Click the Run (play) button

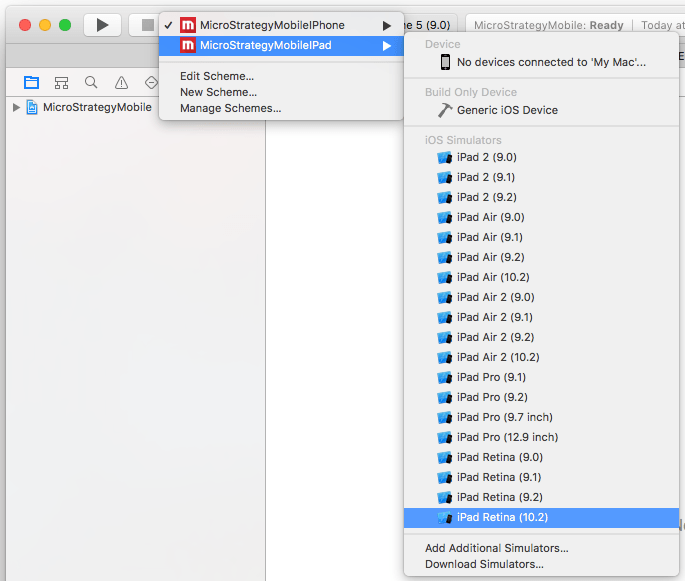[x=102, y=25]
